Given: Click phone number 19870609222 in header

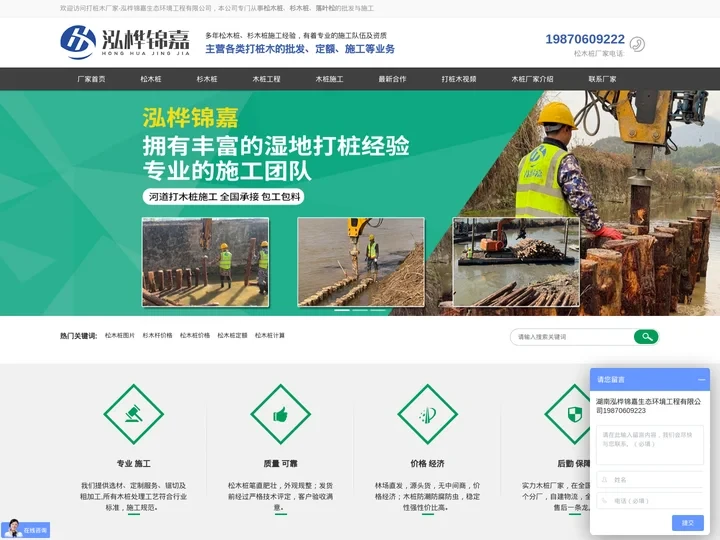Looking at the screenshot, I should [x=585, y=39].
